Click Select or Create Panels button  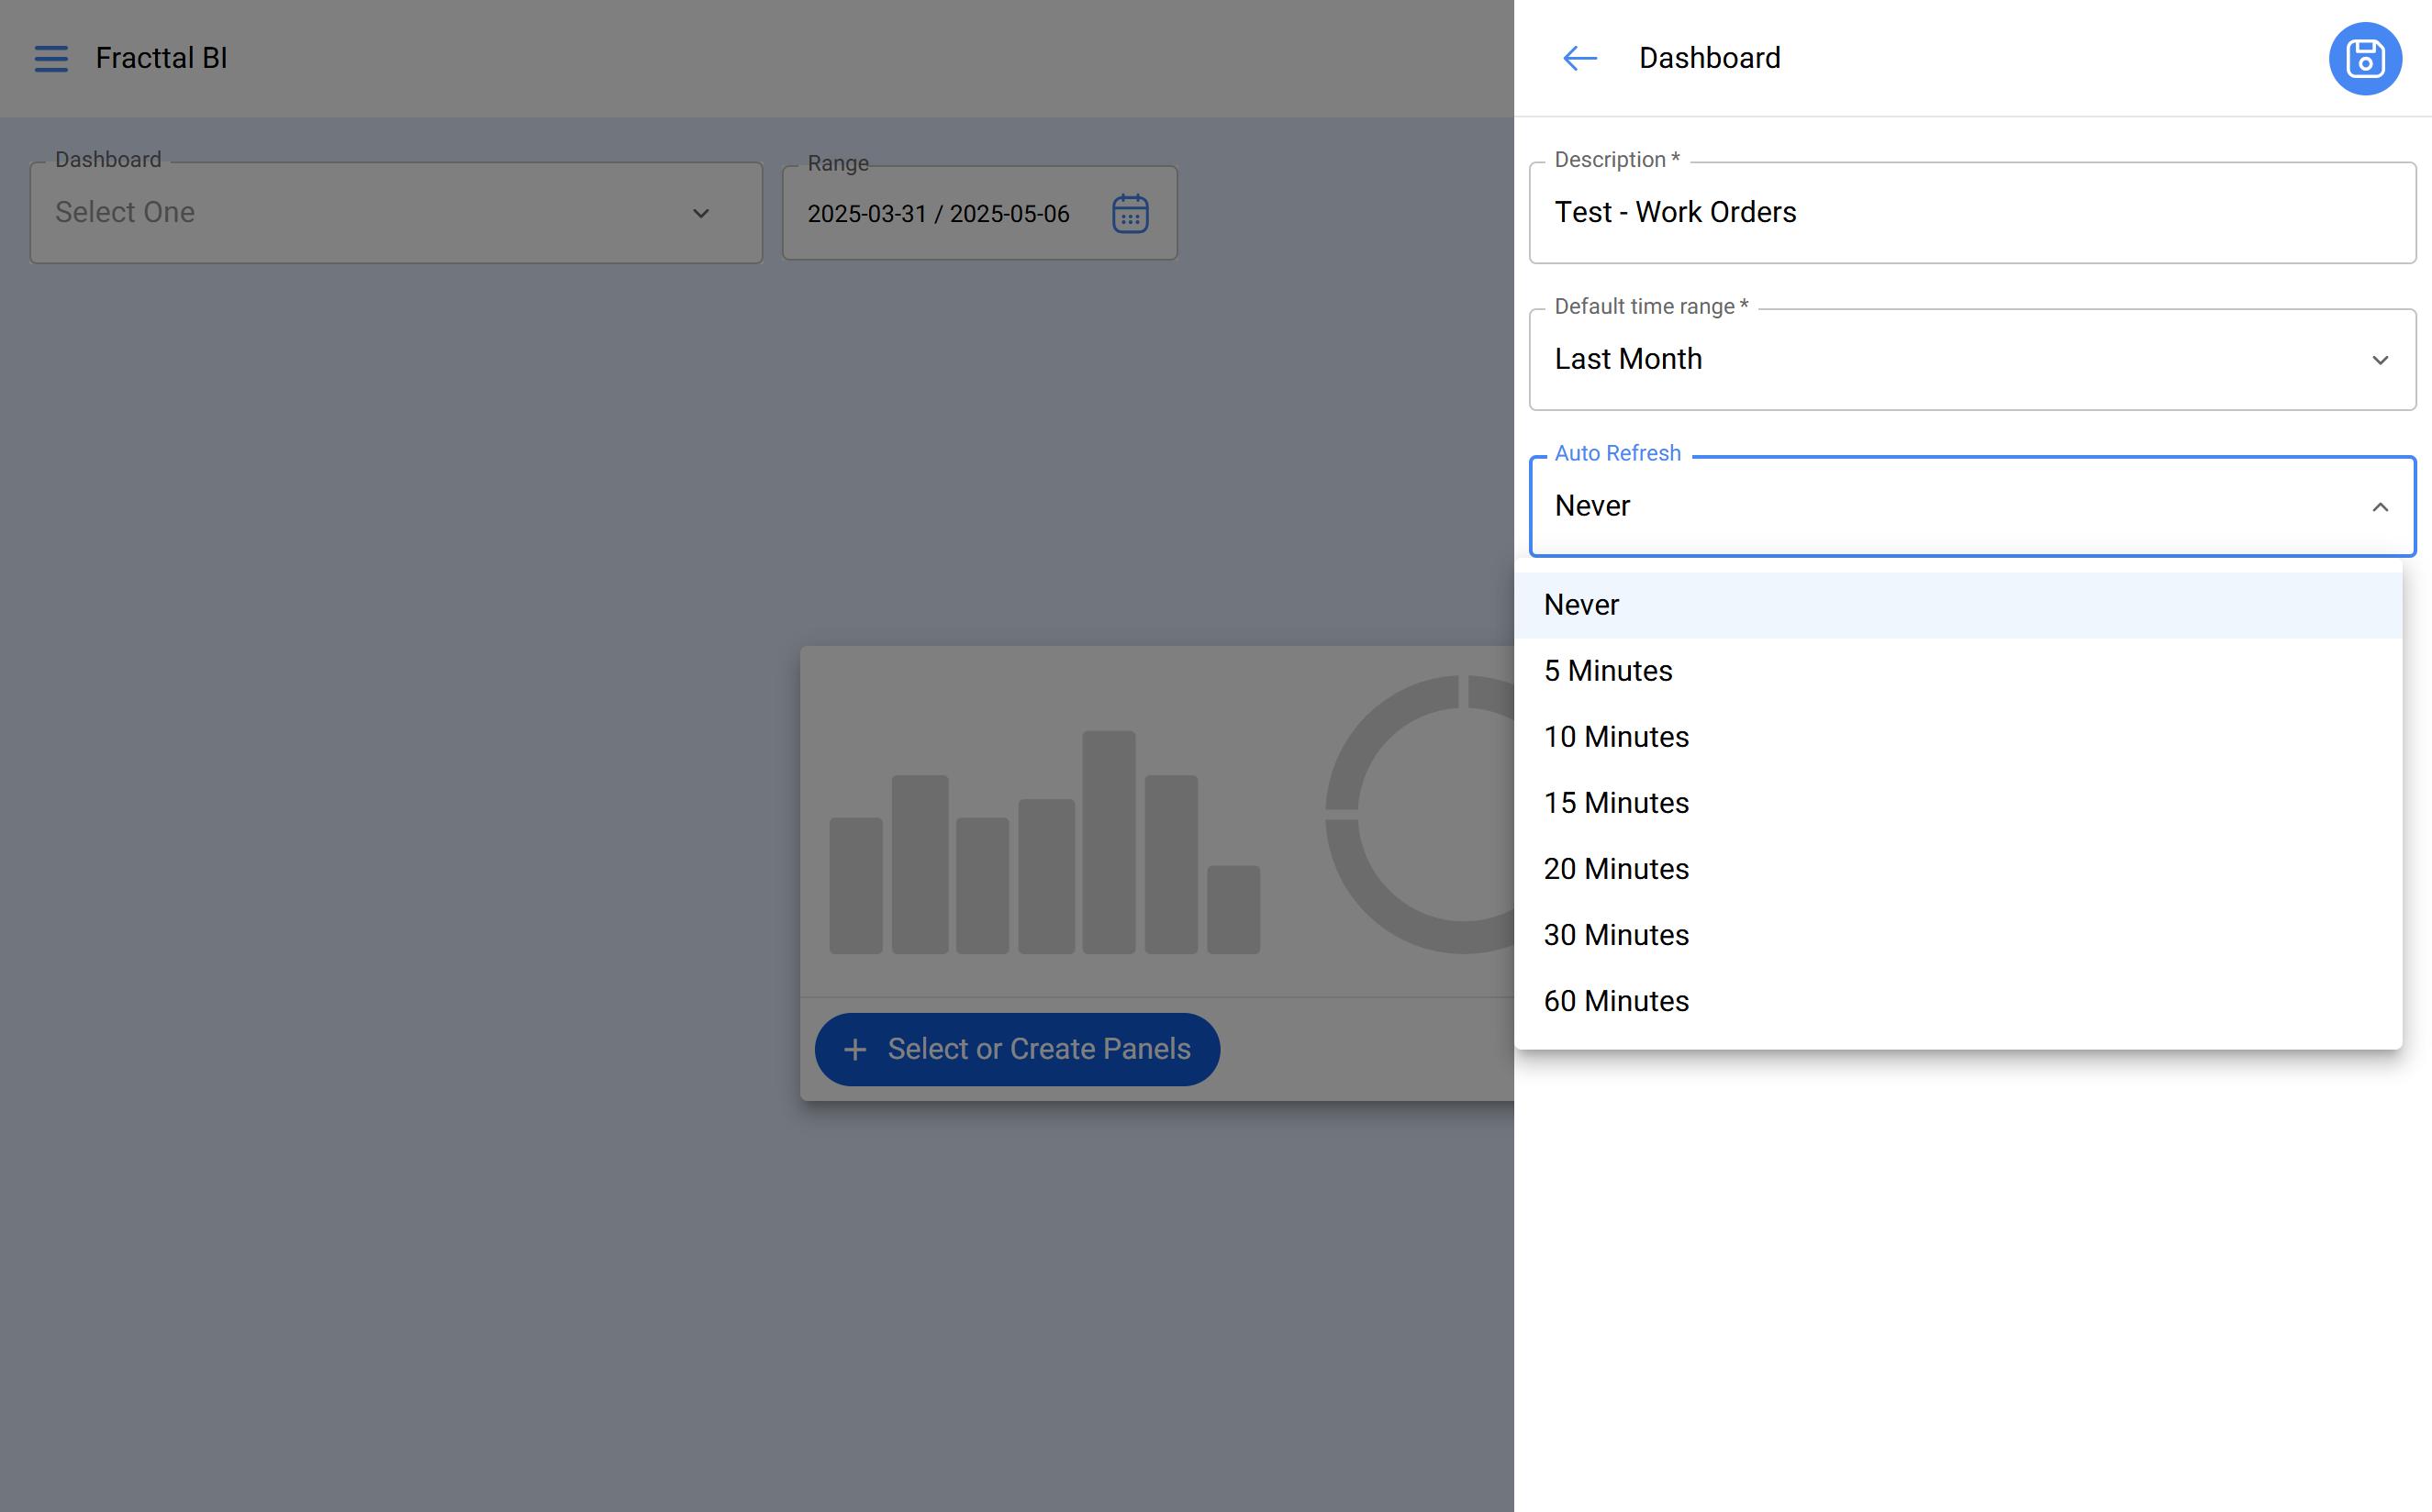pyautogui.click(x=1017, y=1049)
